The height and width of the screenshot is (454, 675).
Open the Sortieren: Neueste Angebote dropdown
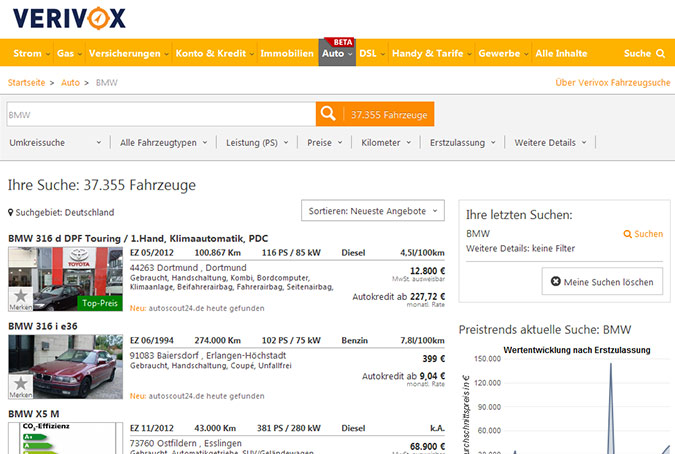click(373, 211)
